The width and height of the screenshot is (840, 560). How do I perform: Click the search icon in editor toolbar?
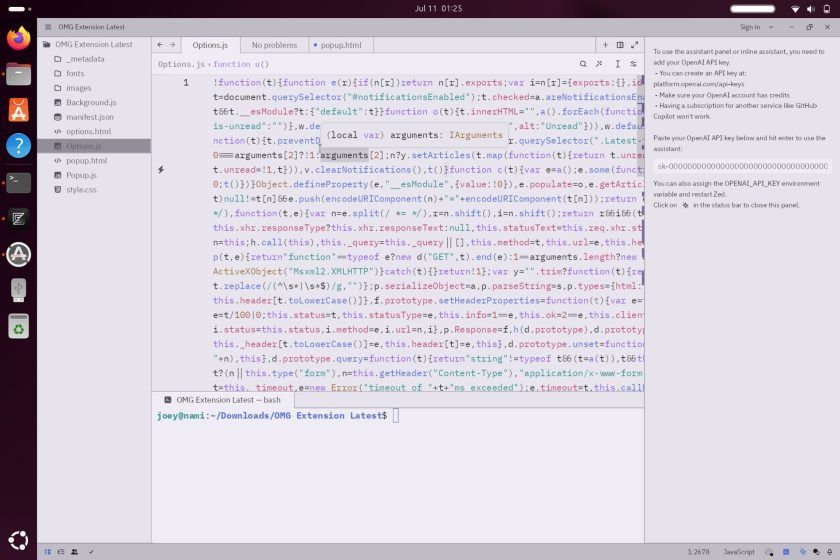pos(583,64)
